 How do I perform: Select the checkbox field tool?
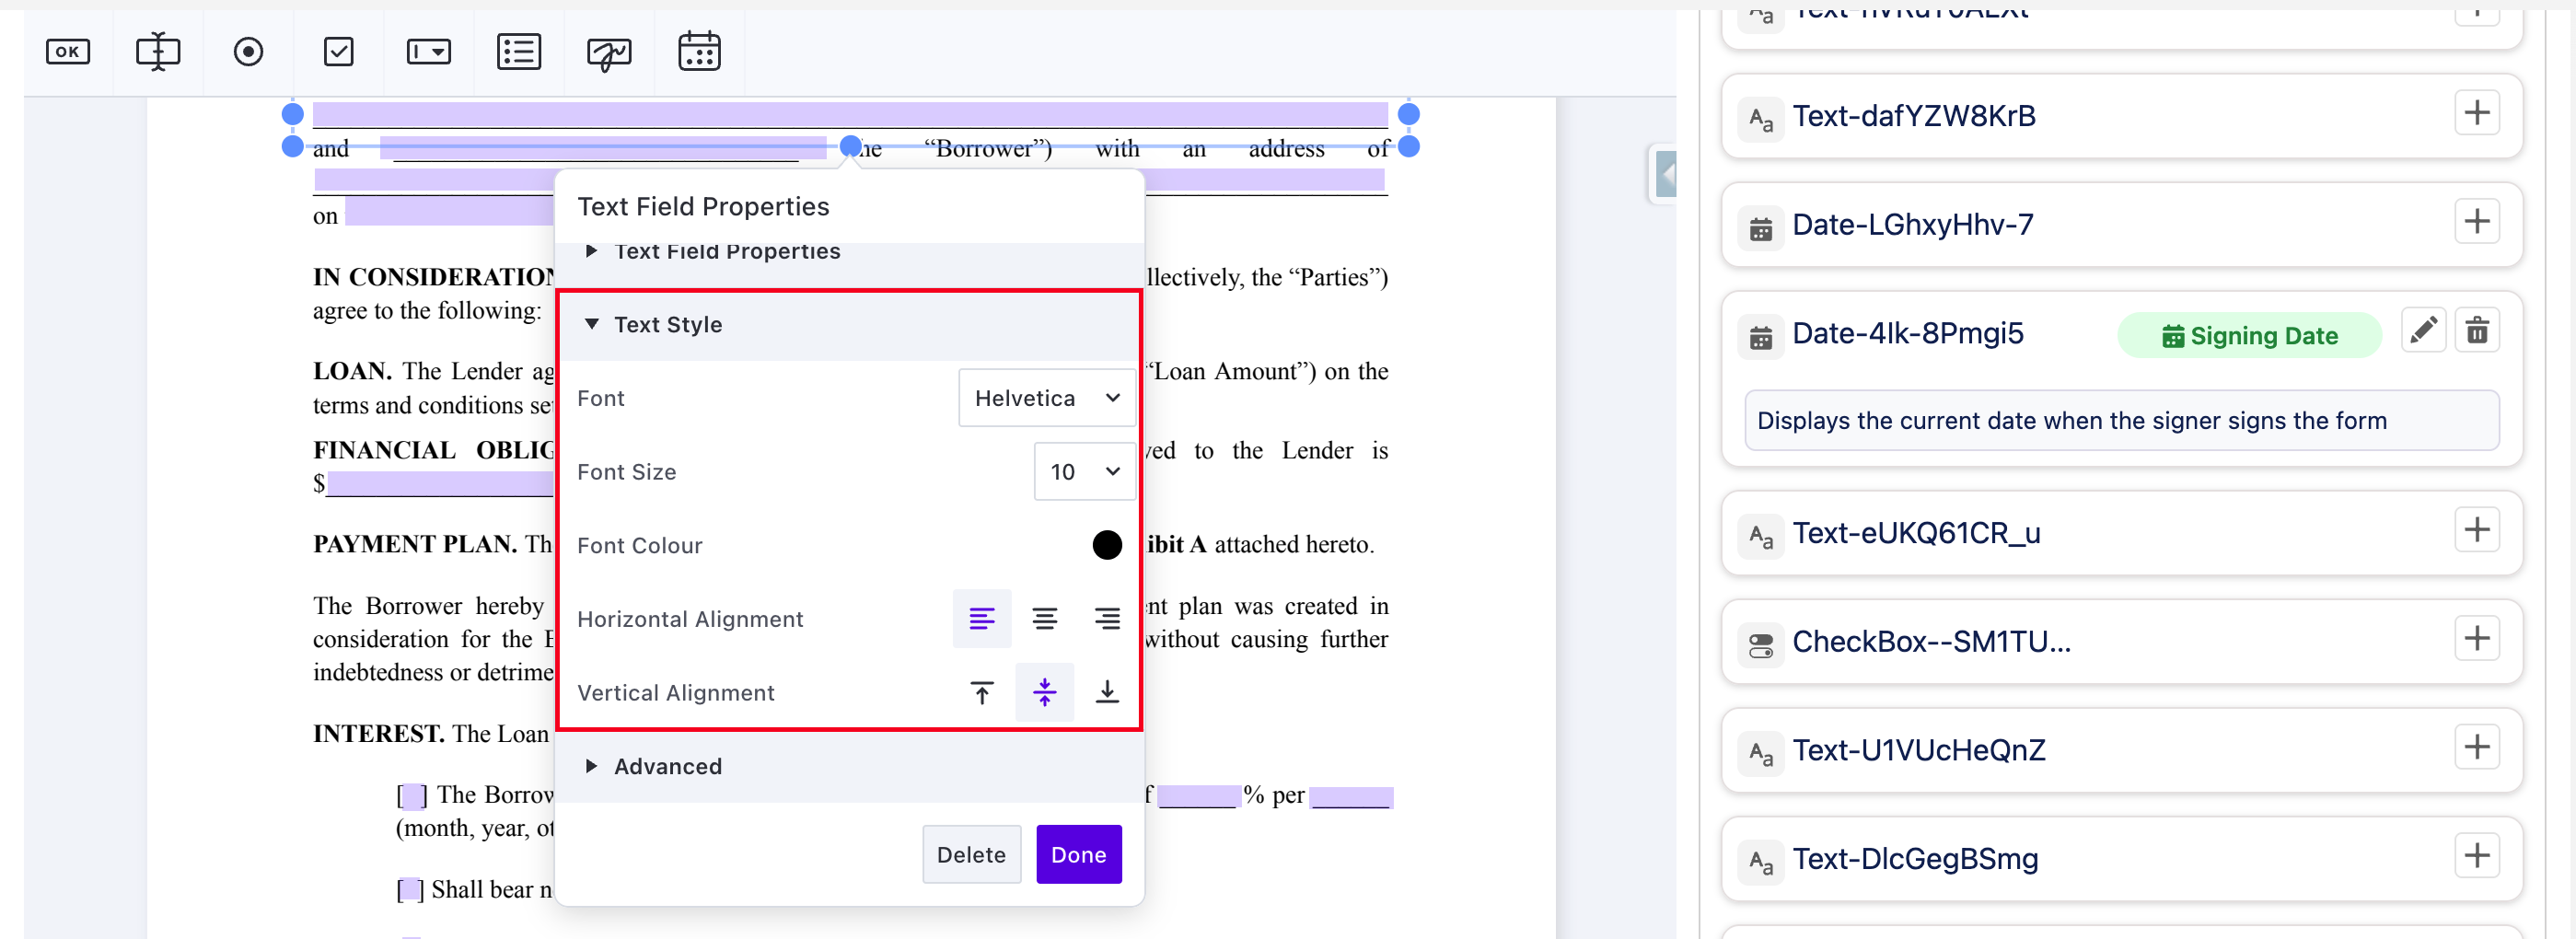point(339,52)
